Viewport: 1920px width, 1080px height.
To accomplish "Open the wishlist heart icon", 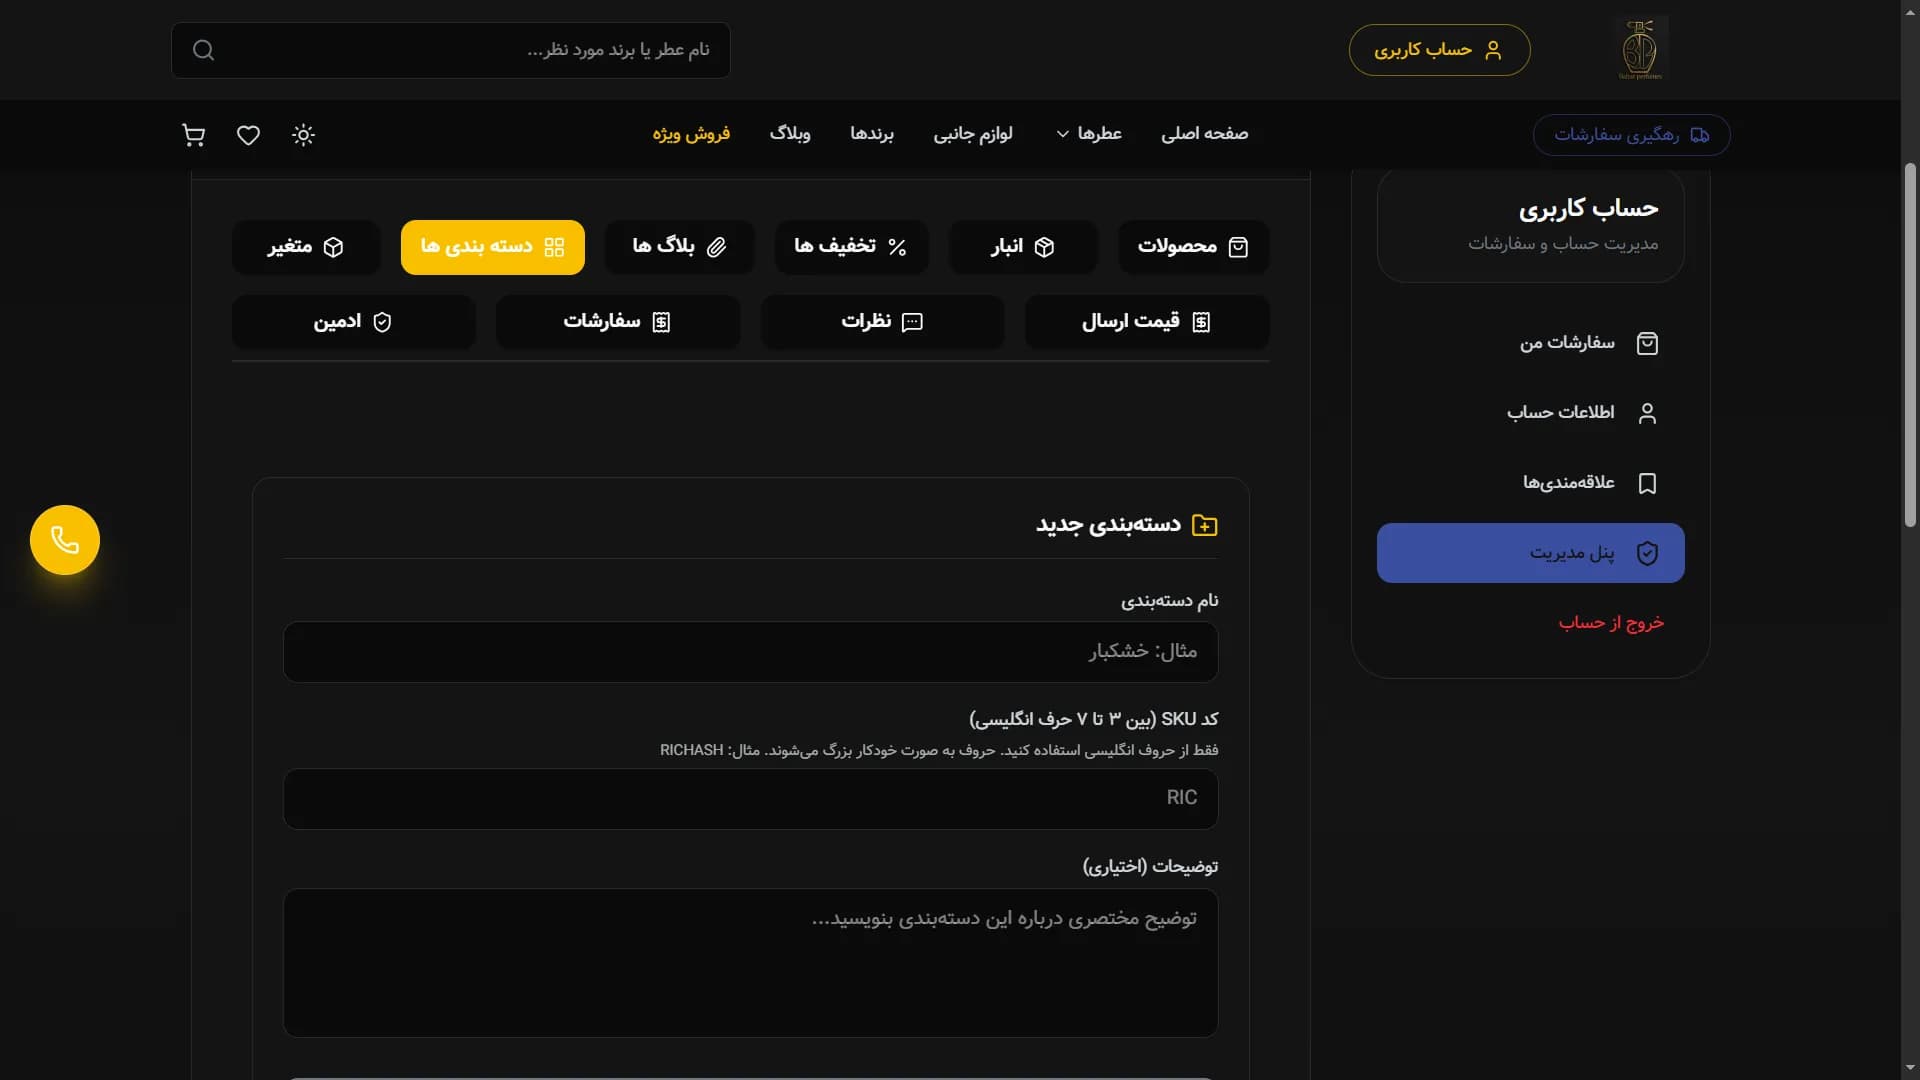I will pyautogui.click(x=248, y=135).
